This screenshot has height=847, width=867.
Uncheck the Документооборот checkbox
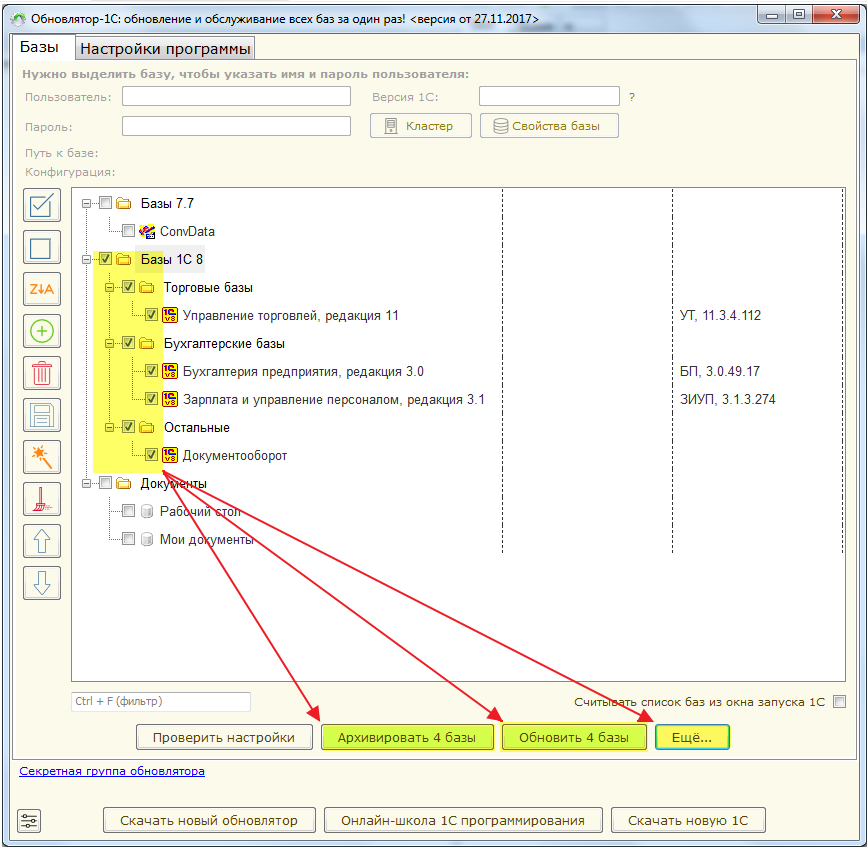click(x=151, y=455)
